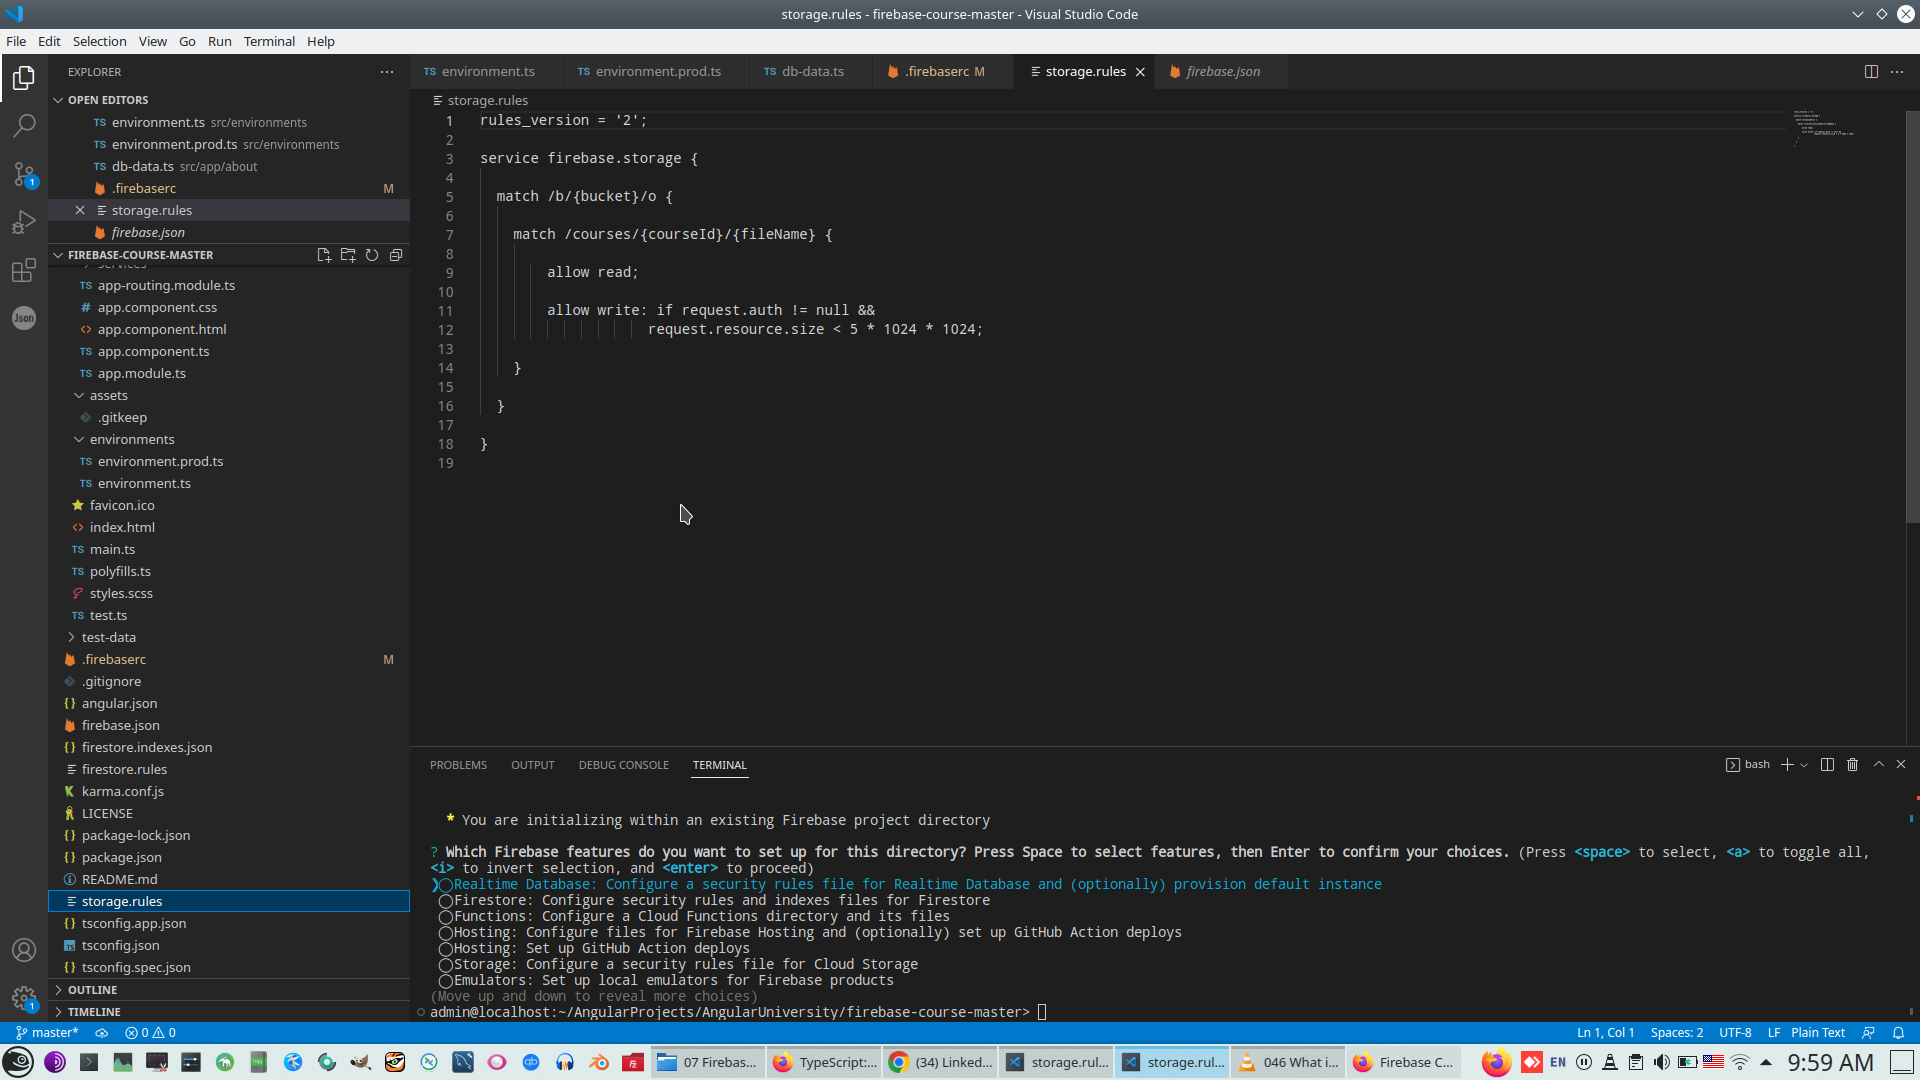Refresh the explorer file tree
The height and width of the screenshot is (1080, 1920).
[x=372, y=255]
